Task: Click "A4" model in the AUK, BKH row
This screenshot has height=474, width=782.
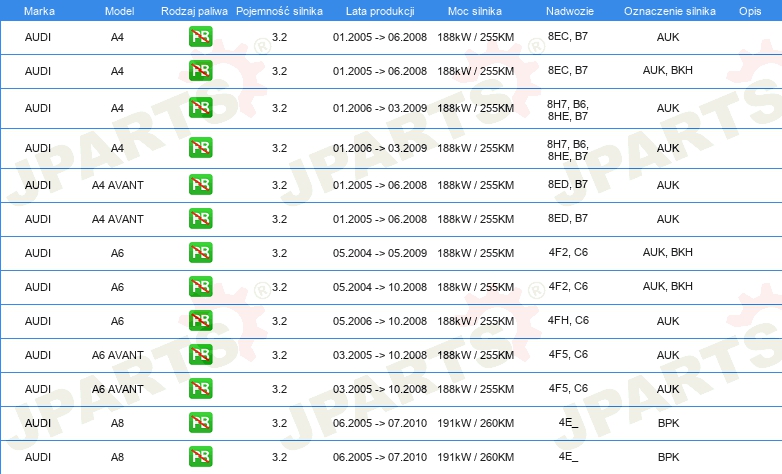Action: coord(117,71)
